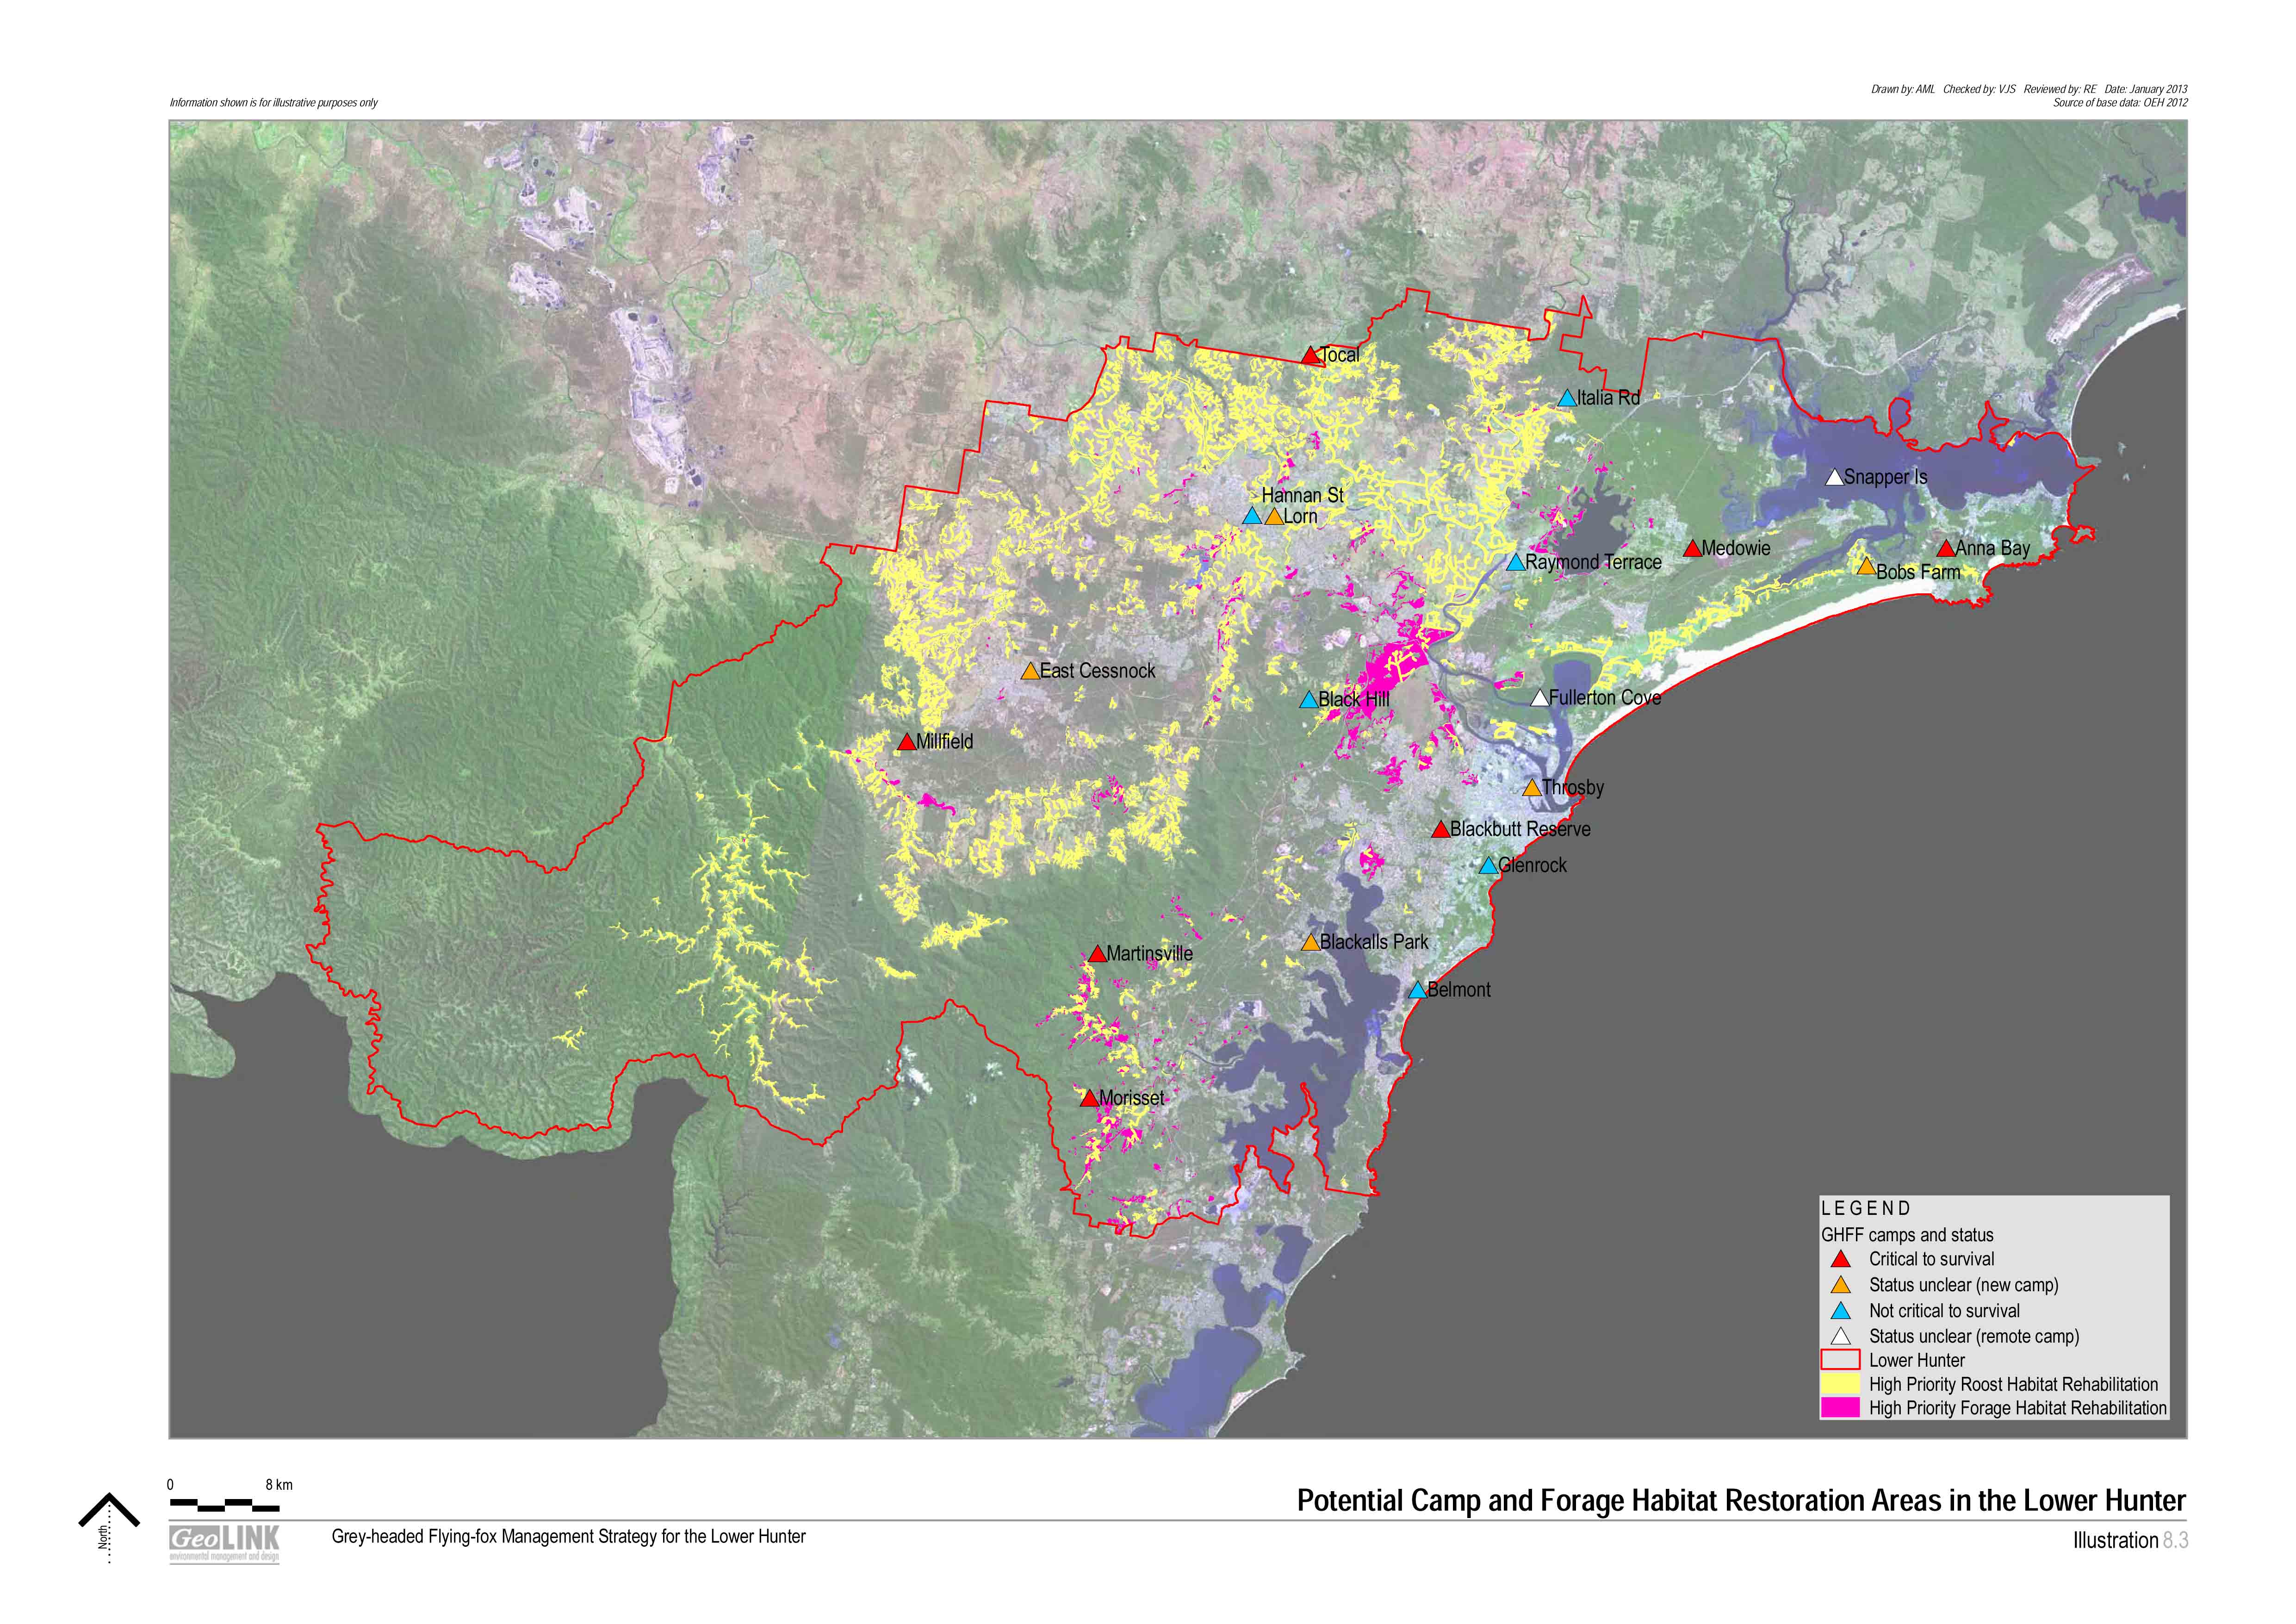2296x1624 pixels.
Task: Click 'GHFF camps and status' legend subtitle
Action: click(1907, 1236)
